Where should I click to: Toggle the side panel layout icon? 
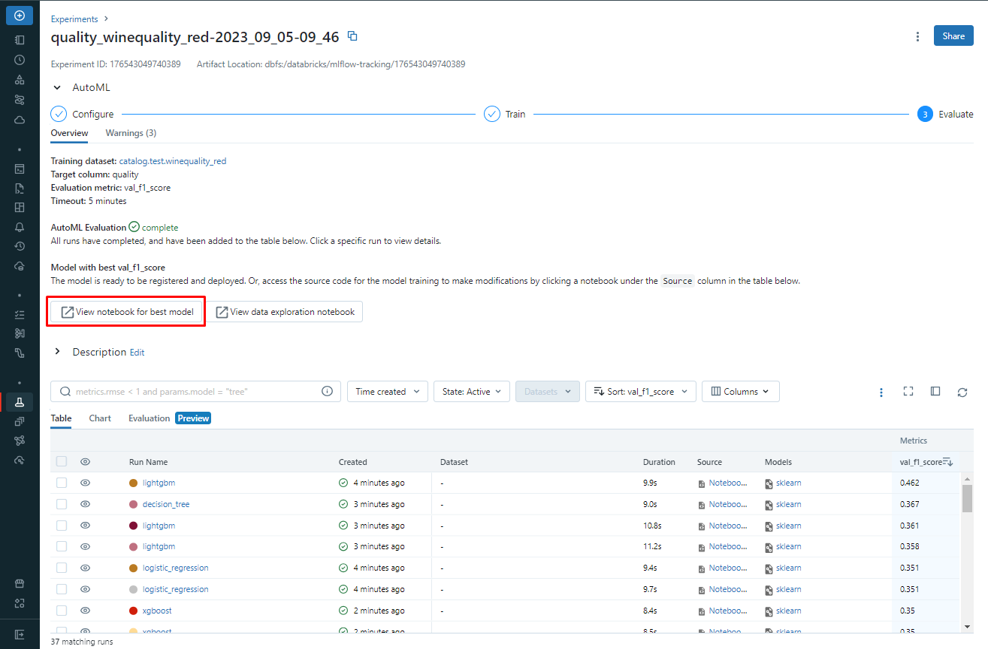935,392
